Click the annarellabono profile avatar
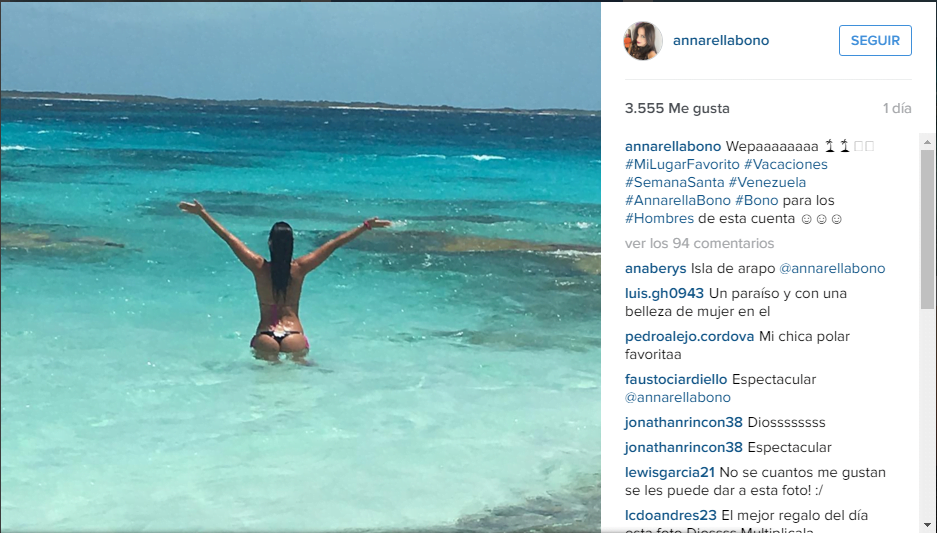This screenshot has height=533, width=937. 643,41
